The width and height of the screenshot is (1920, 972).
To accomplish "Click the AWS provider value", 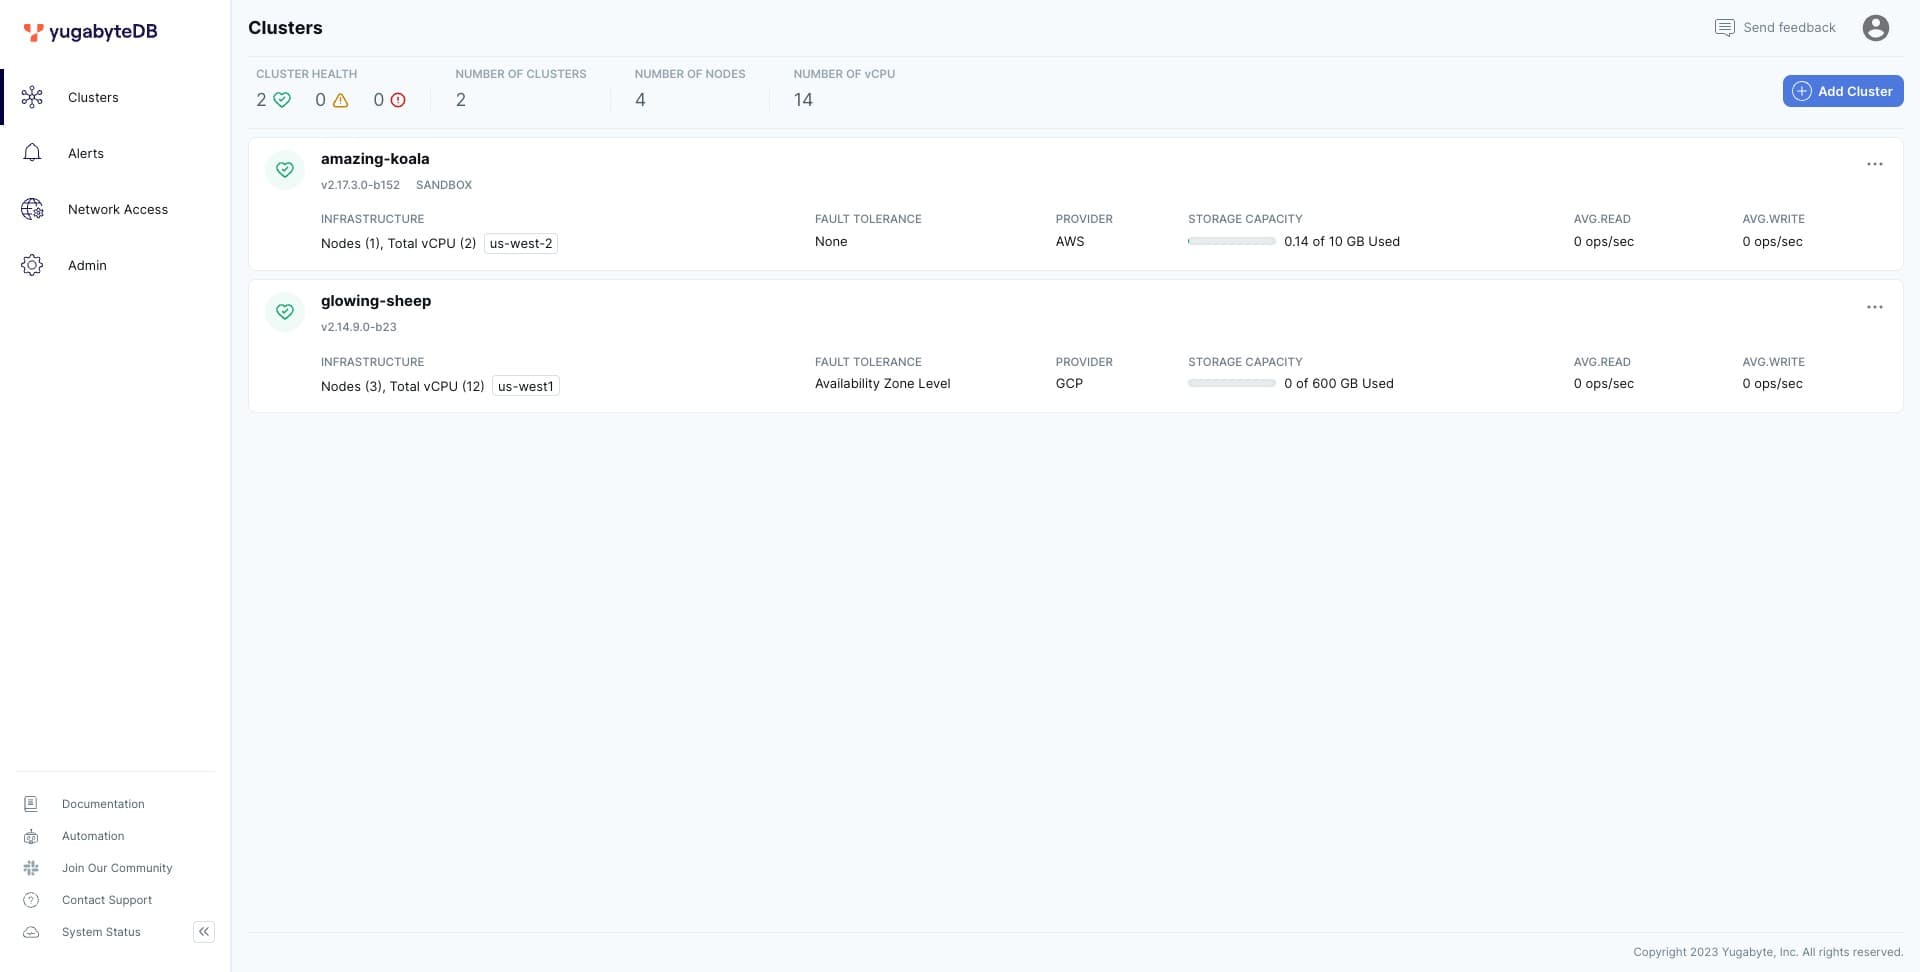I will click(x=1070, y=241).
